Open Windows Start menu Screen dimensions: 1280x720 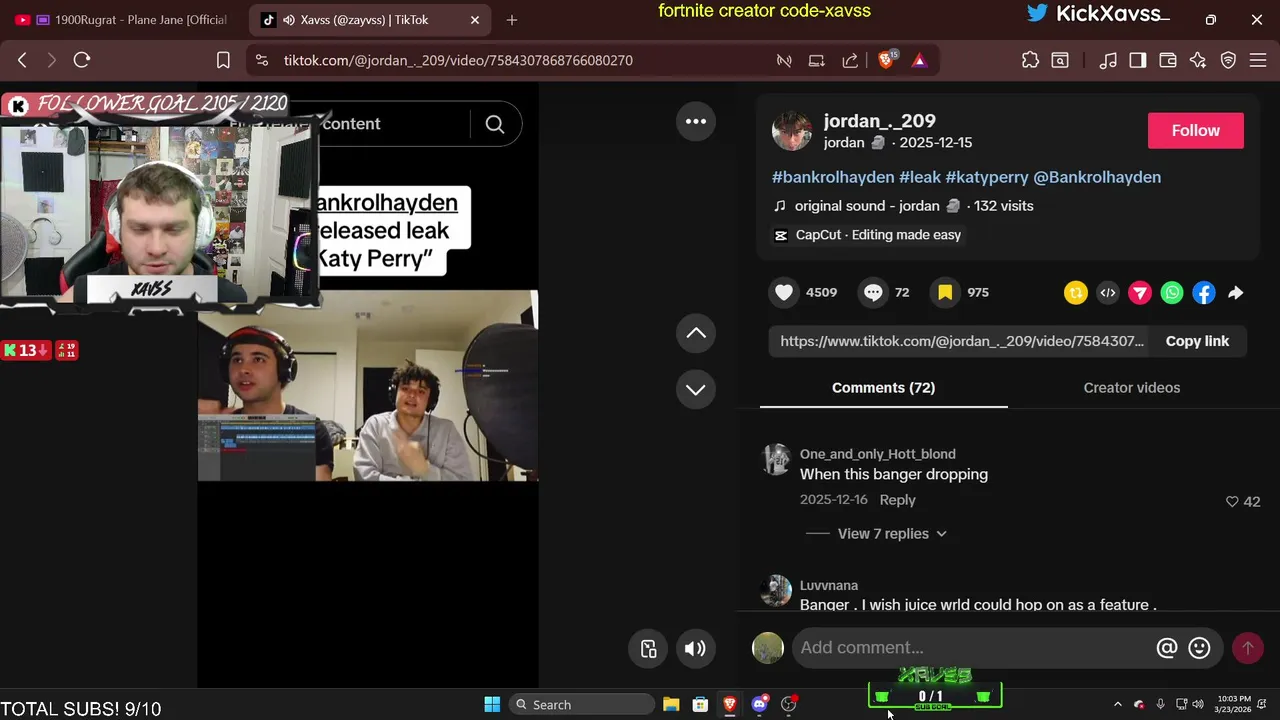pos(492,705)
